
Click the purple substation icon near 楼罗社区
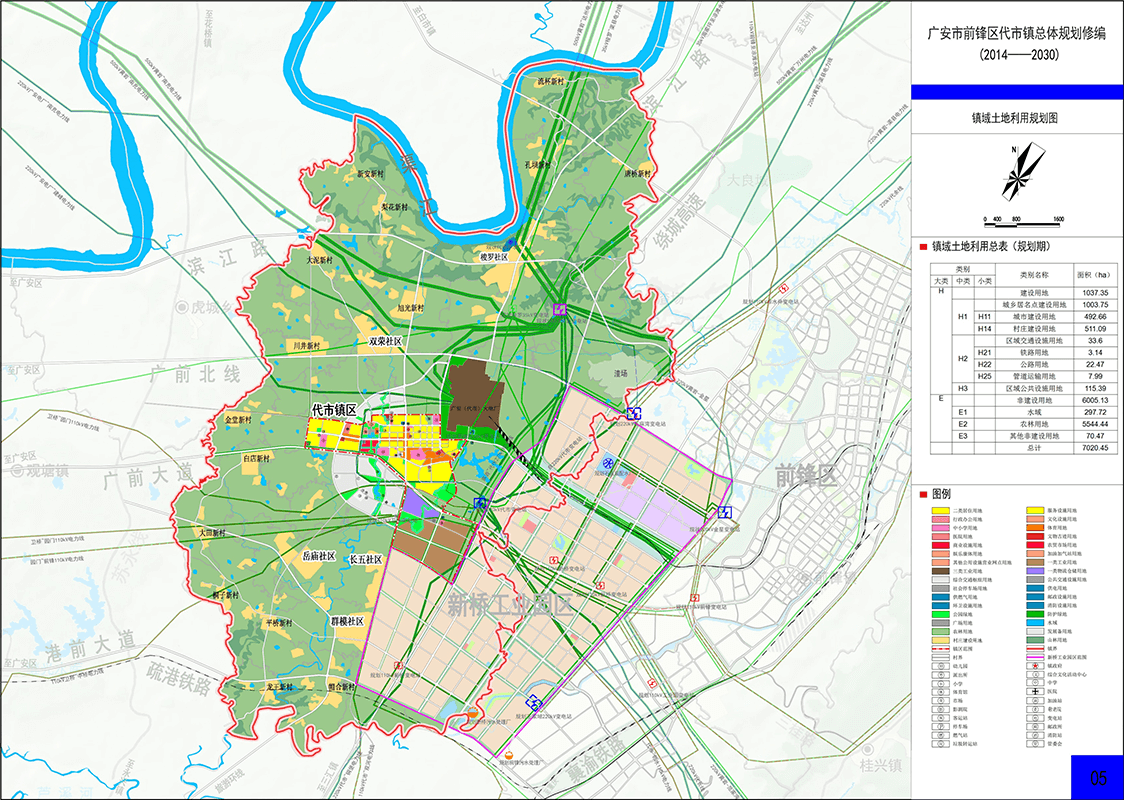(561, 309)
